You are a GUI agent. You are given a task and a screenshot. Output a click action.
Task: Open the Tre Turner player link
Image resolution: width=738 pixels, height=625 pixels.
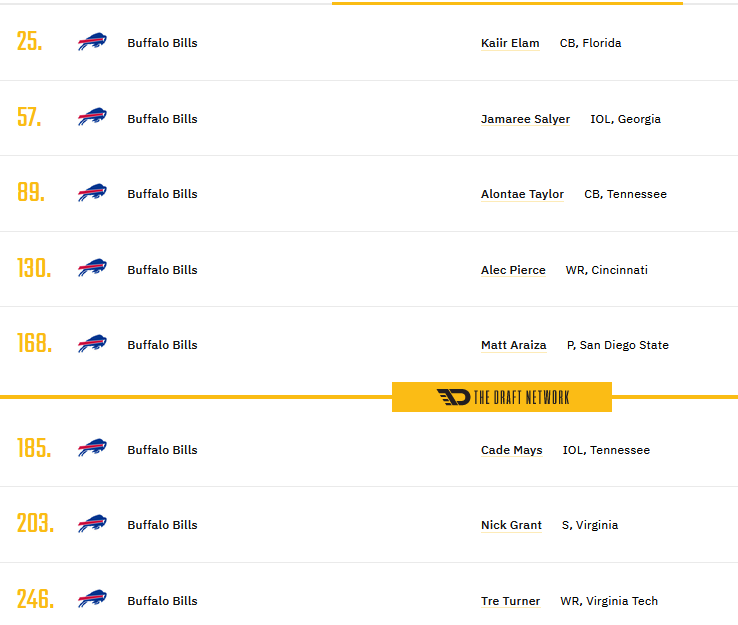(x=510, y=601)
